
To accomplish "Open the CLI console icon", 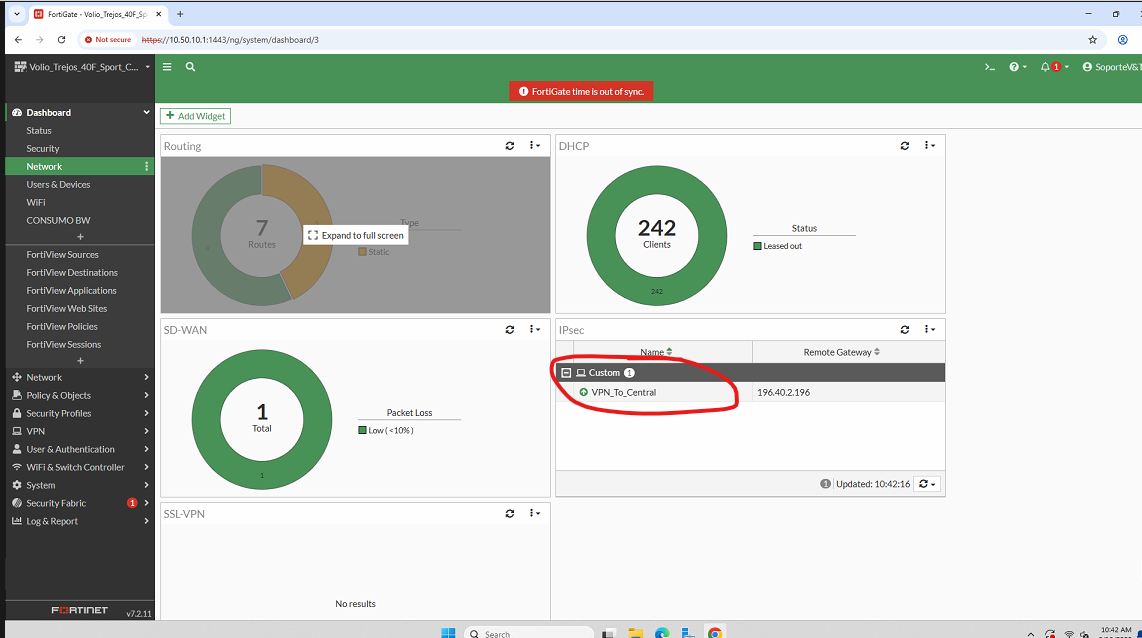I will [989, 67].
